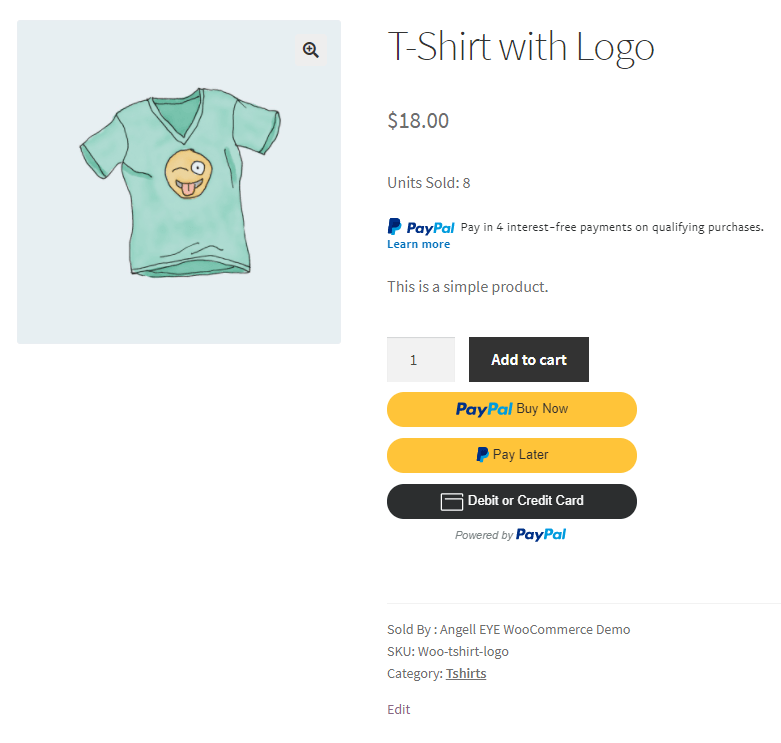Click the Pay in 4 interest-free payments message
This screenshot has width=781, height=743.
click(612, 227)
